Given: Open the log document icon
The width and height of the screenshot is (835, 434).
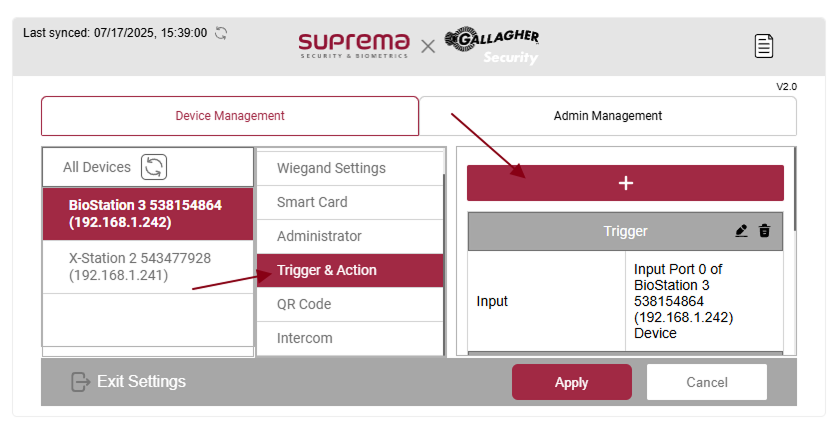Looking at the screenshot, I should (x=764, y=45).
